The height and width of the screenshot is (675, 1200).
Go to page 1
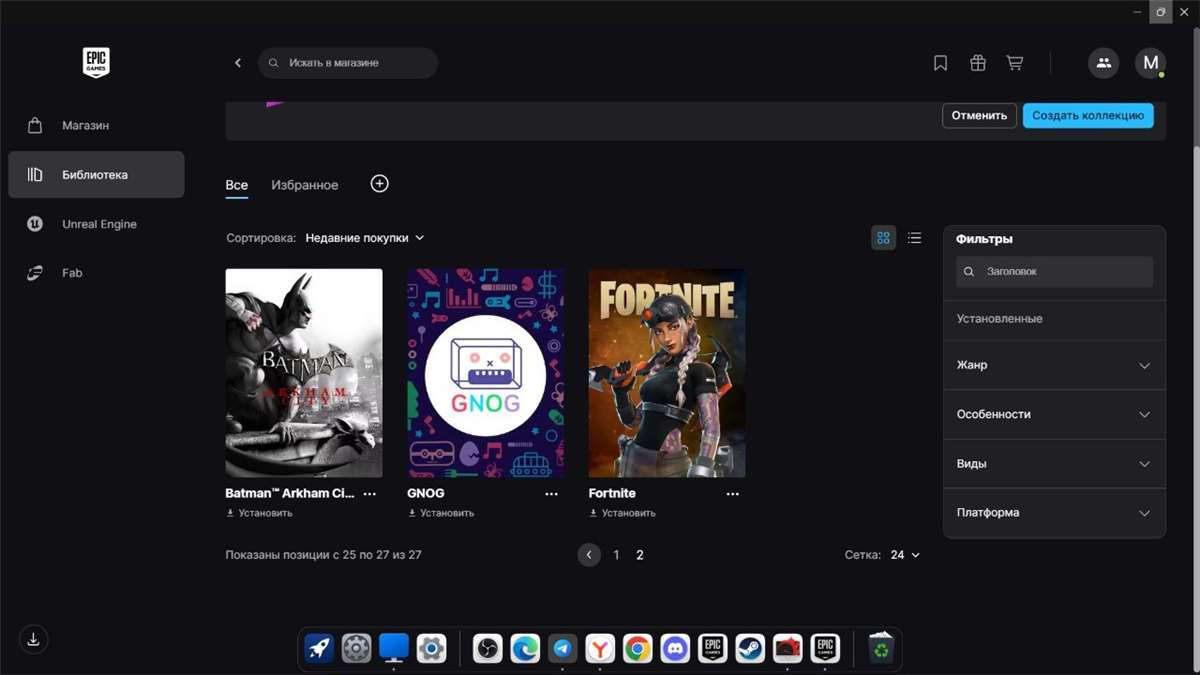pyautogui.click(x=616, y=555)
